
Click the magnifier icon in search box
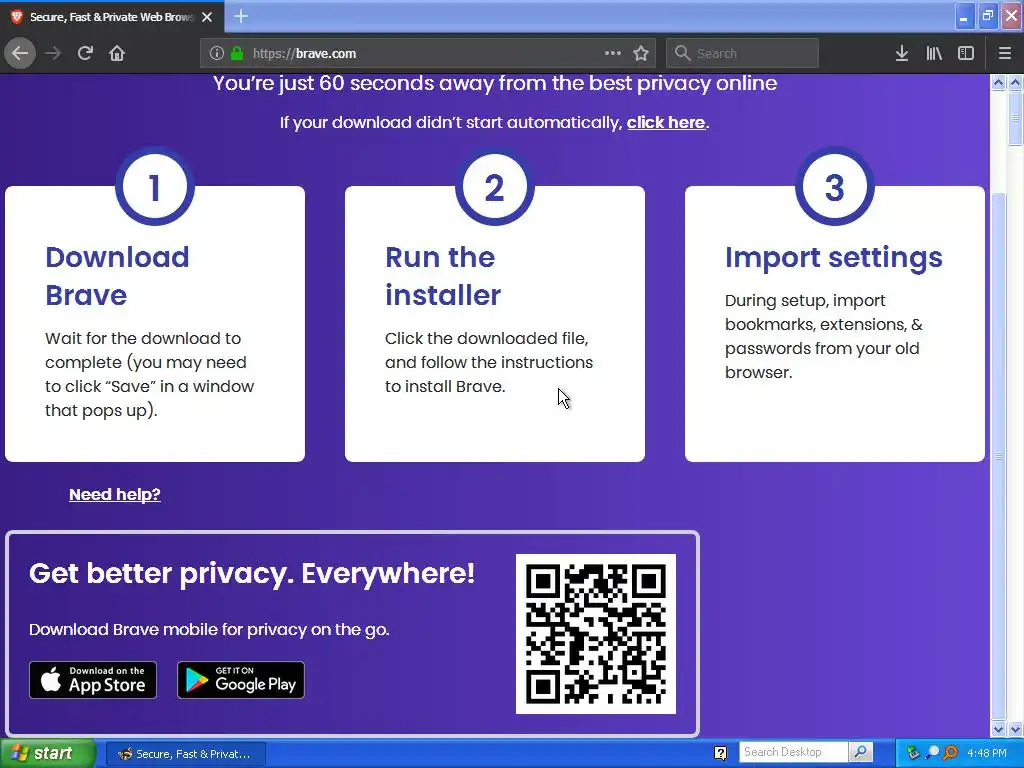[x=682, y=53]
